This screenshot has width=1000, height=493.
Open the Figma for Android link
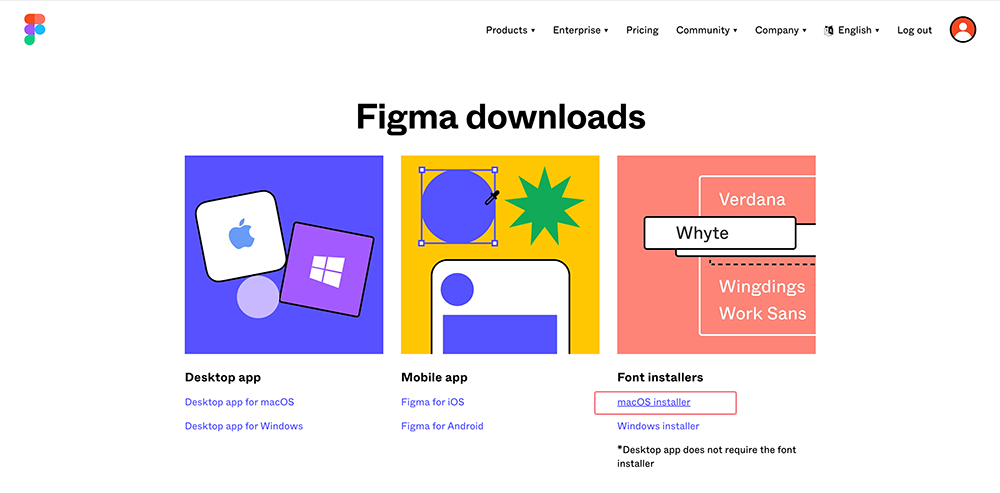[441, 426]
